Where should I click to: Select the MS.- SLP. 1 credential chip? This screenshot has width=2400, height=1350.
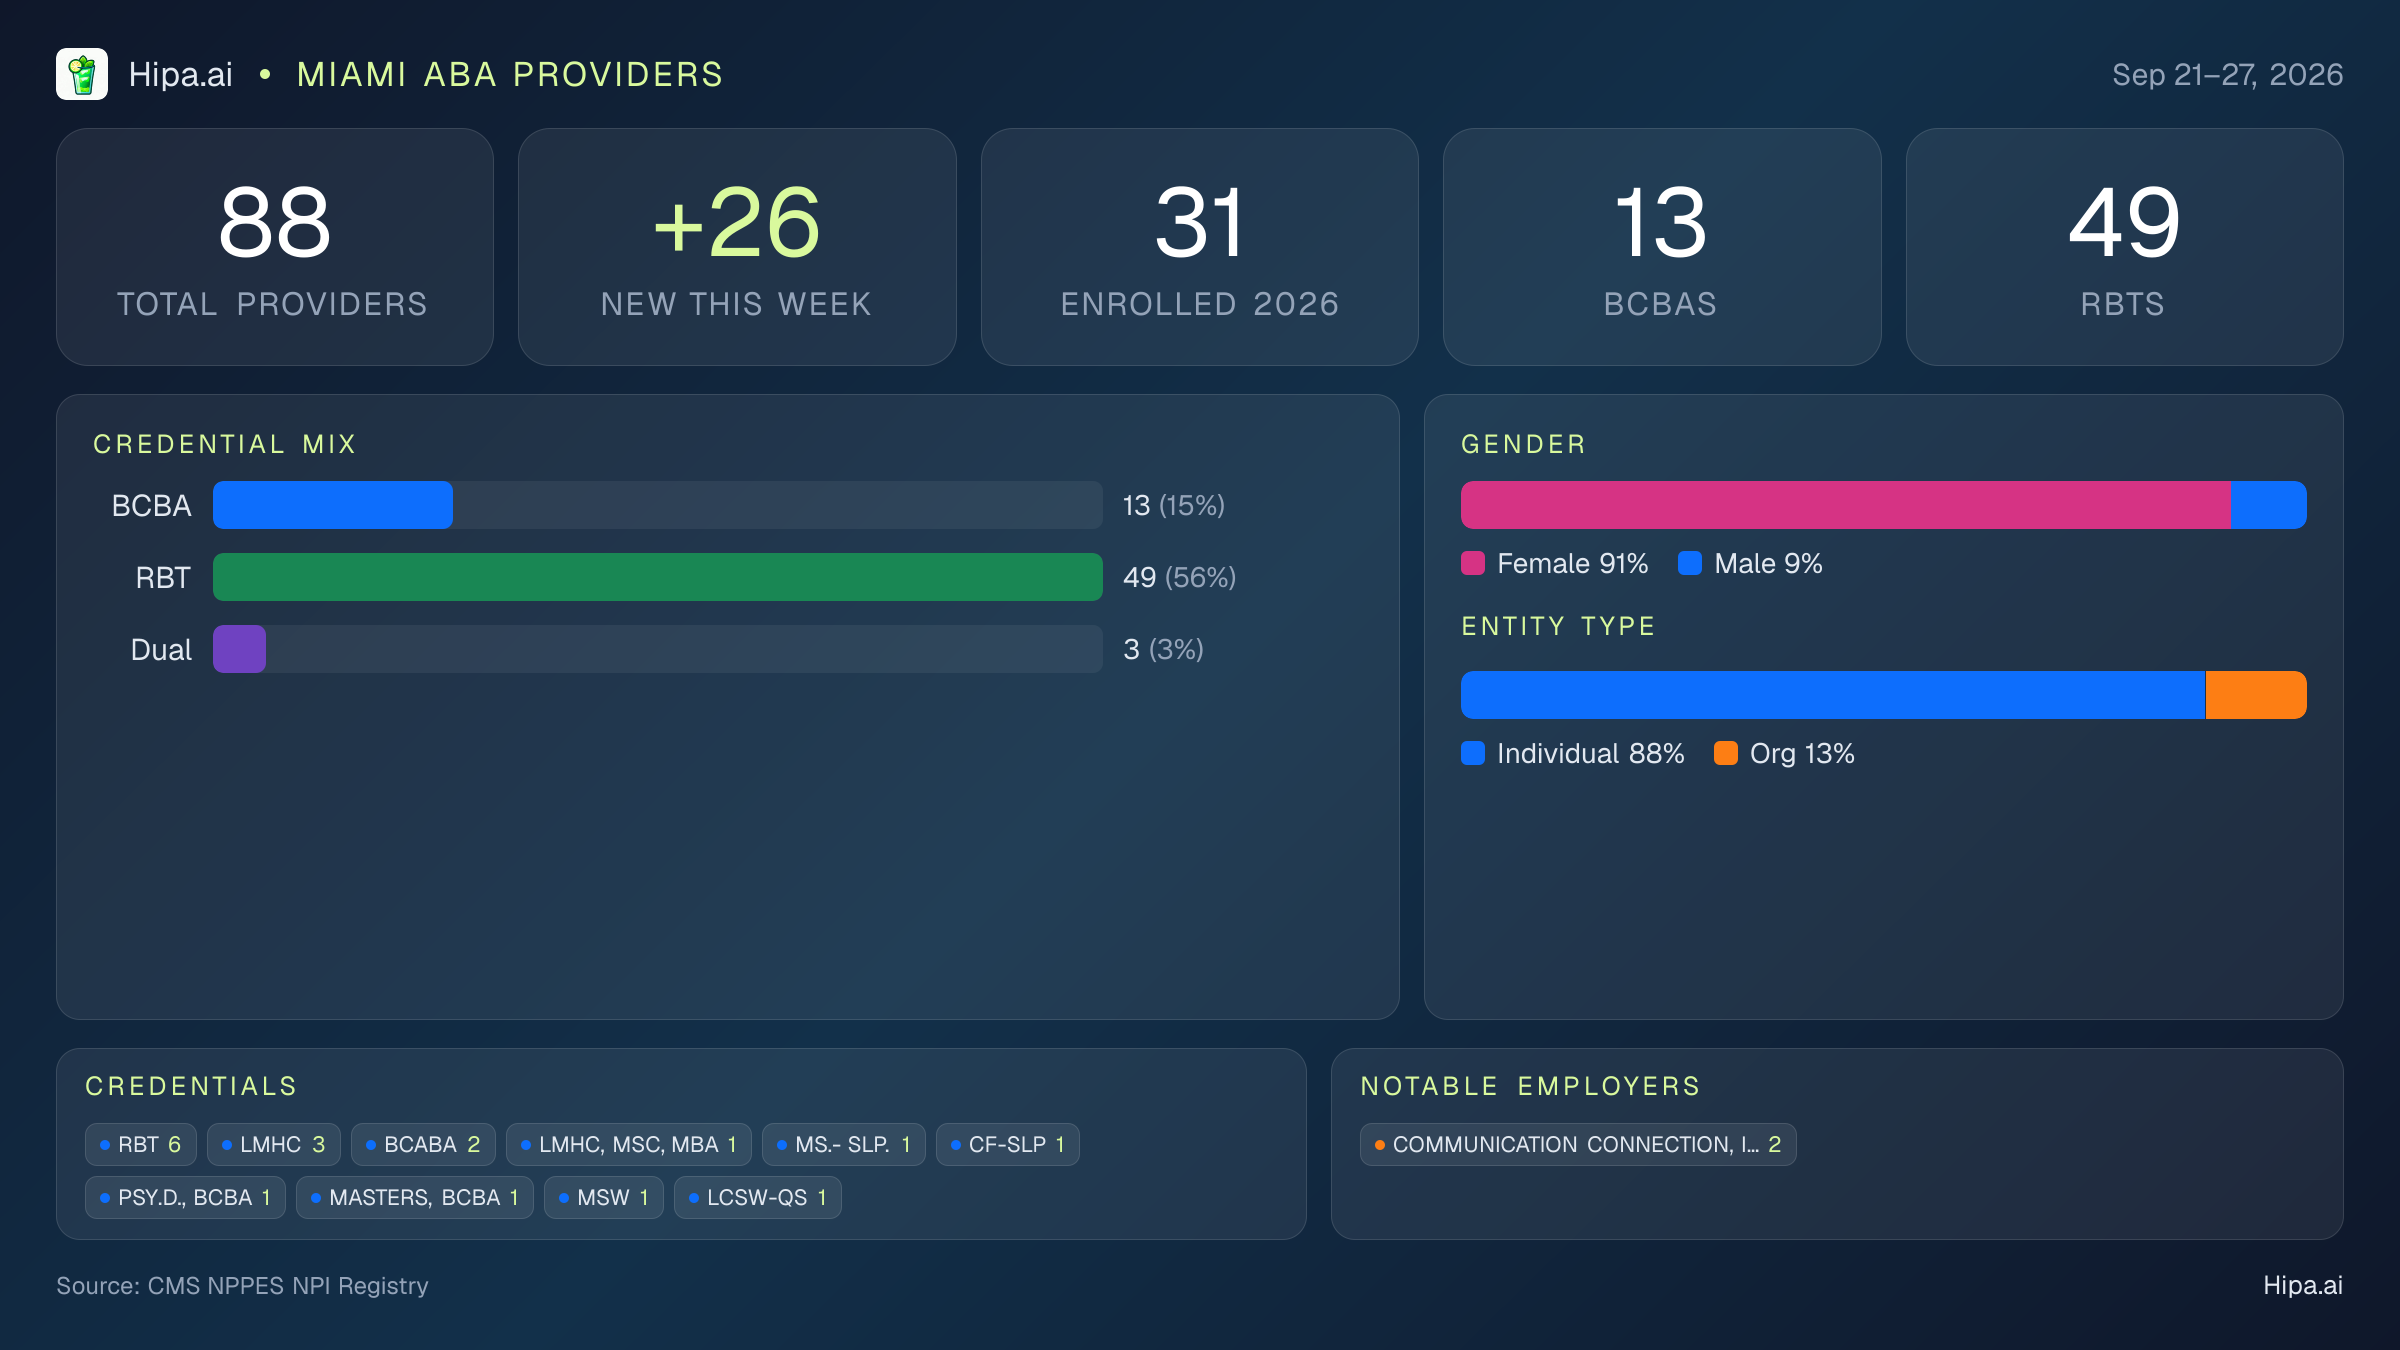point(844,1144)
